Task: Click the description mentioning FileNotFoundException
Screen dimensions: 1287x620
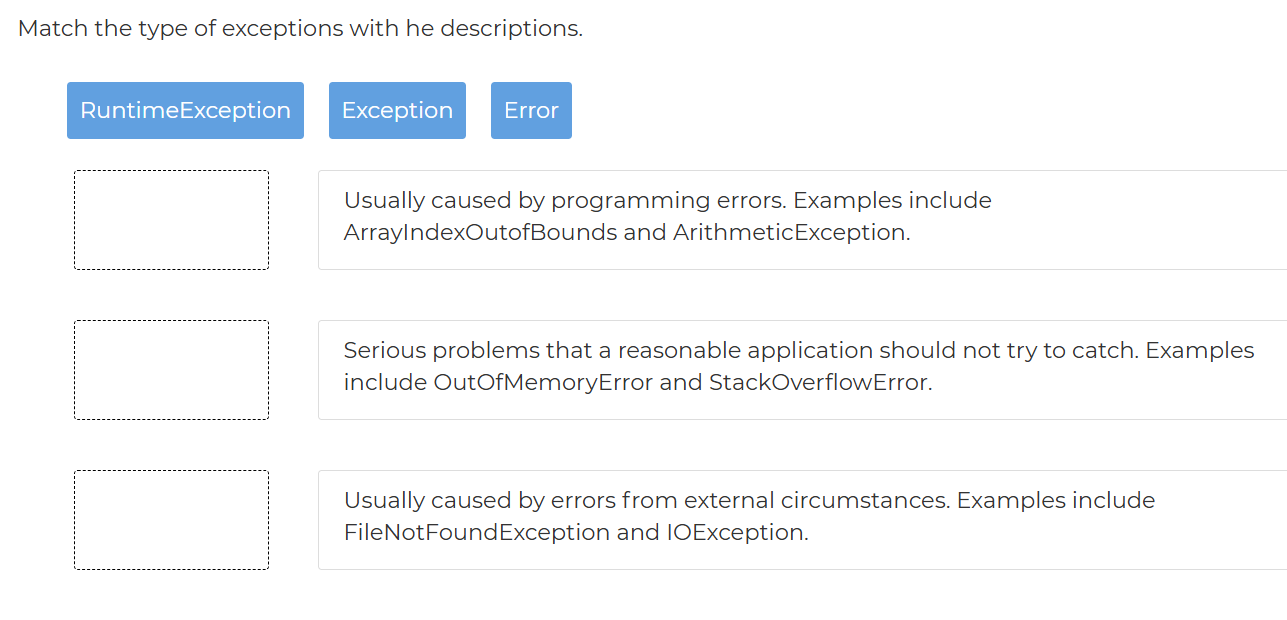Action: [x=700, y=516]
